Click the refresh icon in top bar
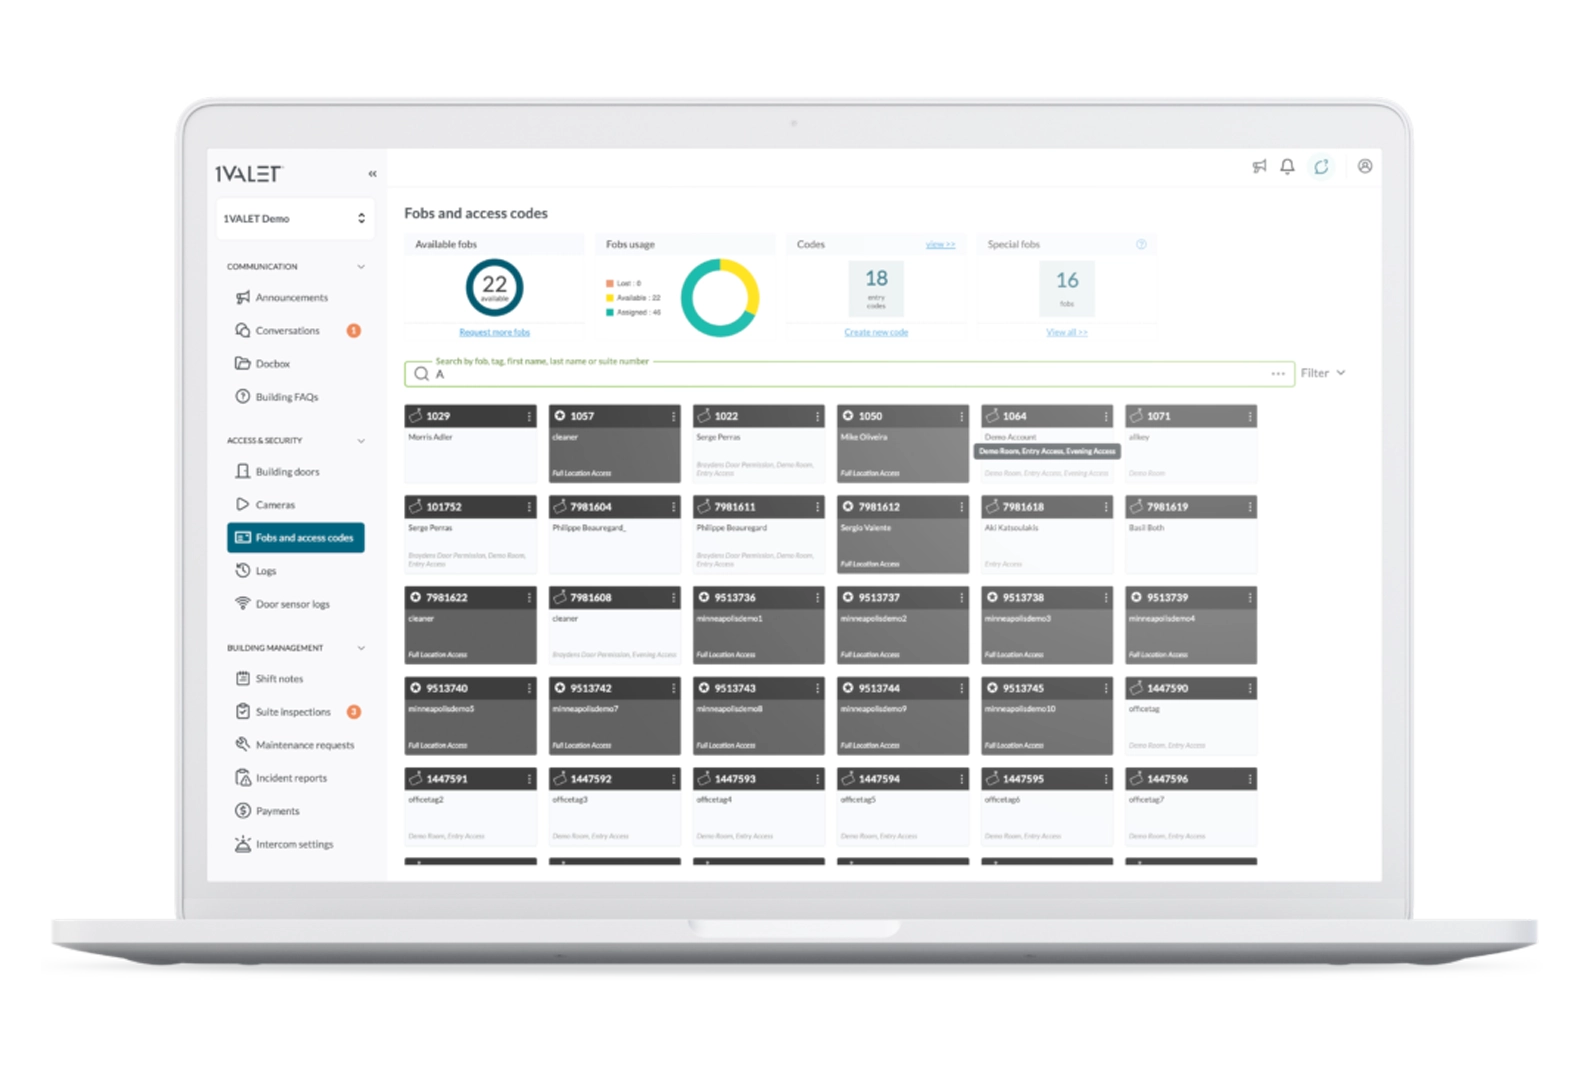 coord(1321,167)
